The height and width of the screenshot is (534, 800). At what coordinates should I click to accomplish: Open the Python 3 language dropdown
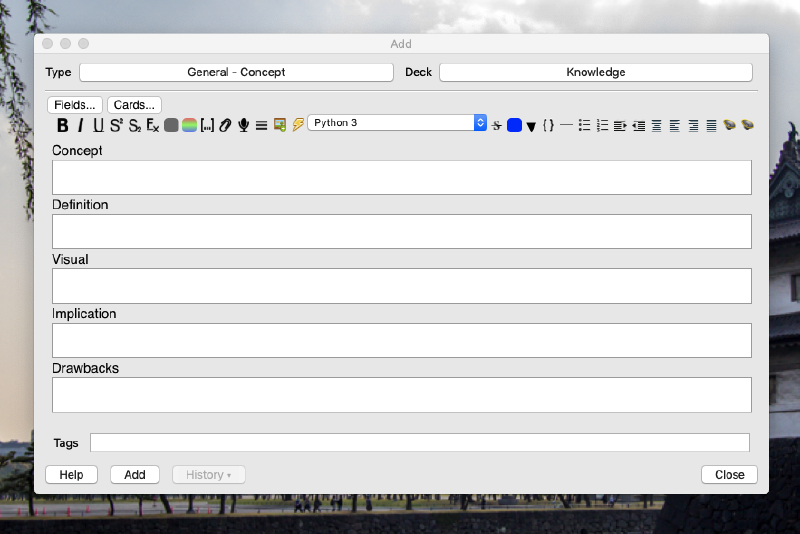[397, 123]
